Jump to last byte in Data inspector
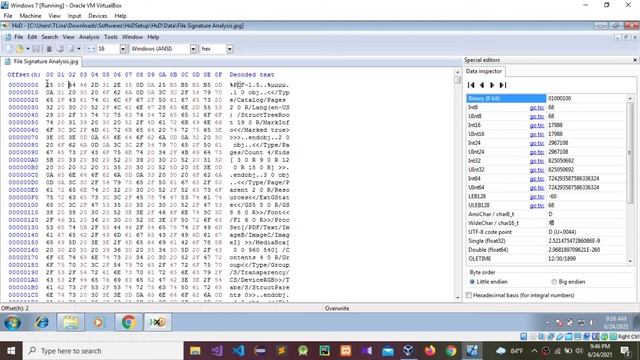Viewport: 640px width, 360px height. click(x=503, y=85)
